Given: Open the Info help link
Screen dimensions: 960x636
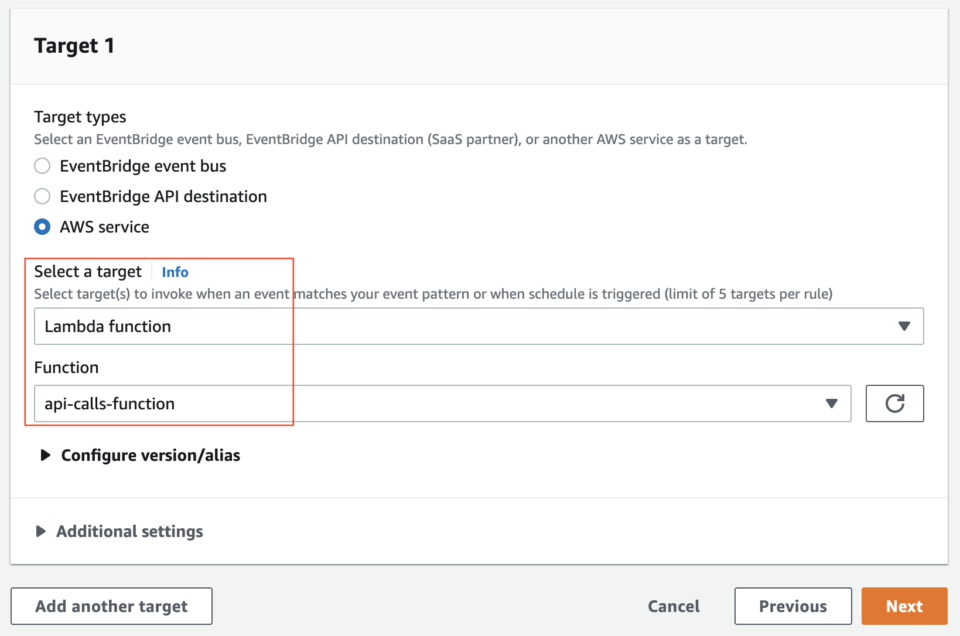Looking at the screenshot, I should click(175, 271).
